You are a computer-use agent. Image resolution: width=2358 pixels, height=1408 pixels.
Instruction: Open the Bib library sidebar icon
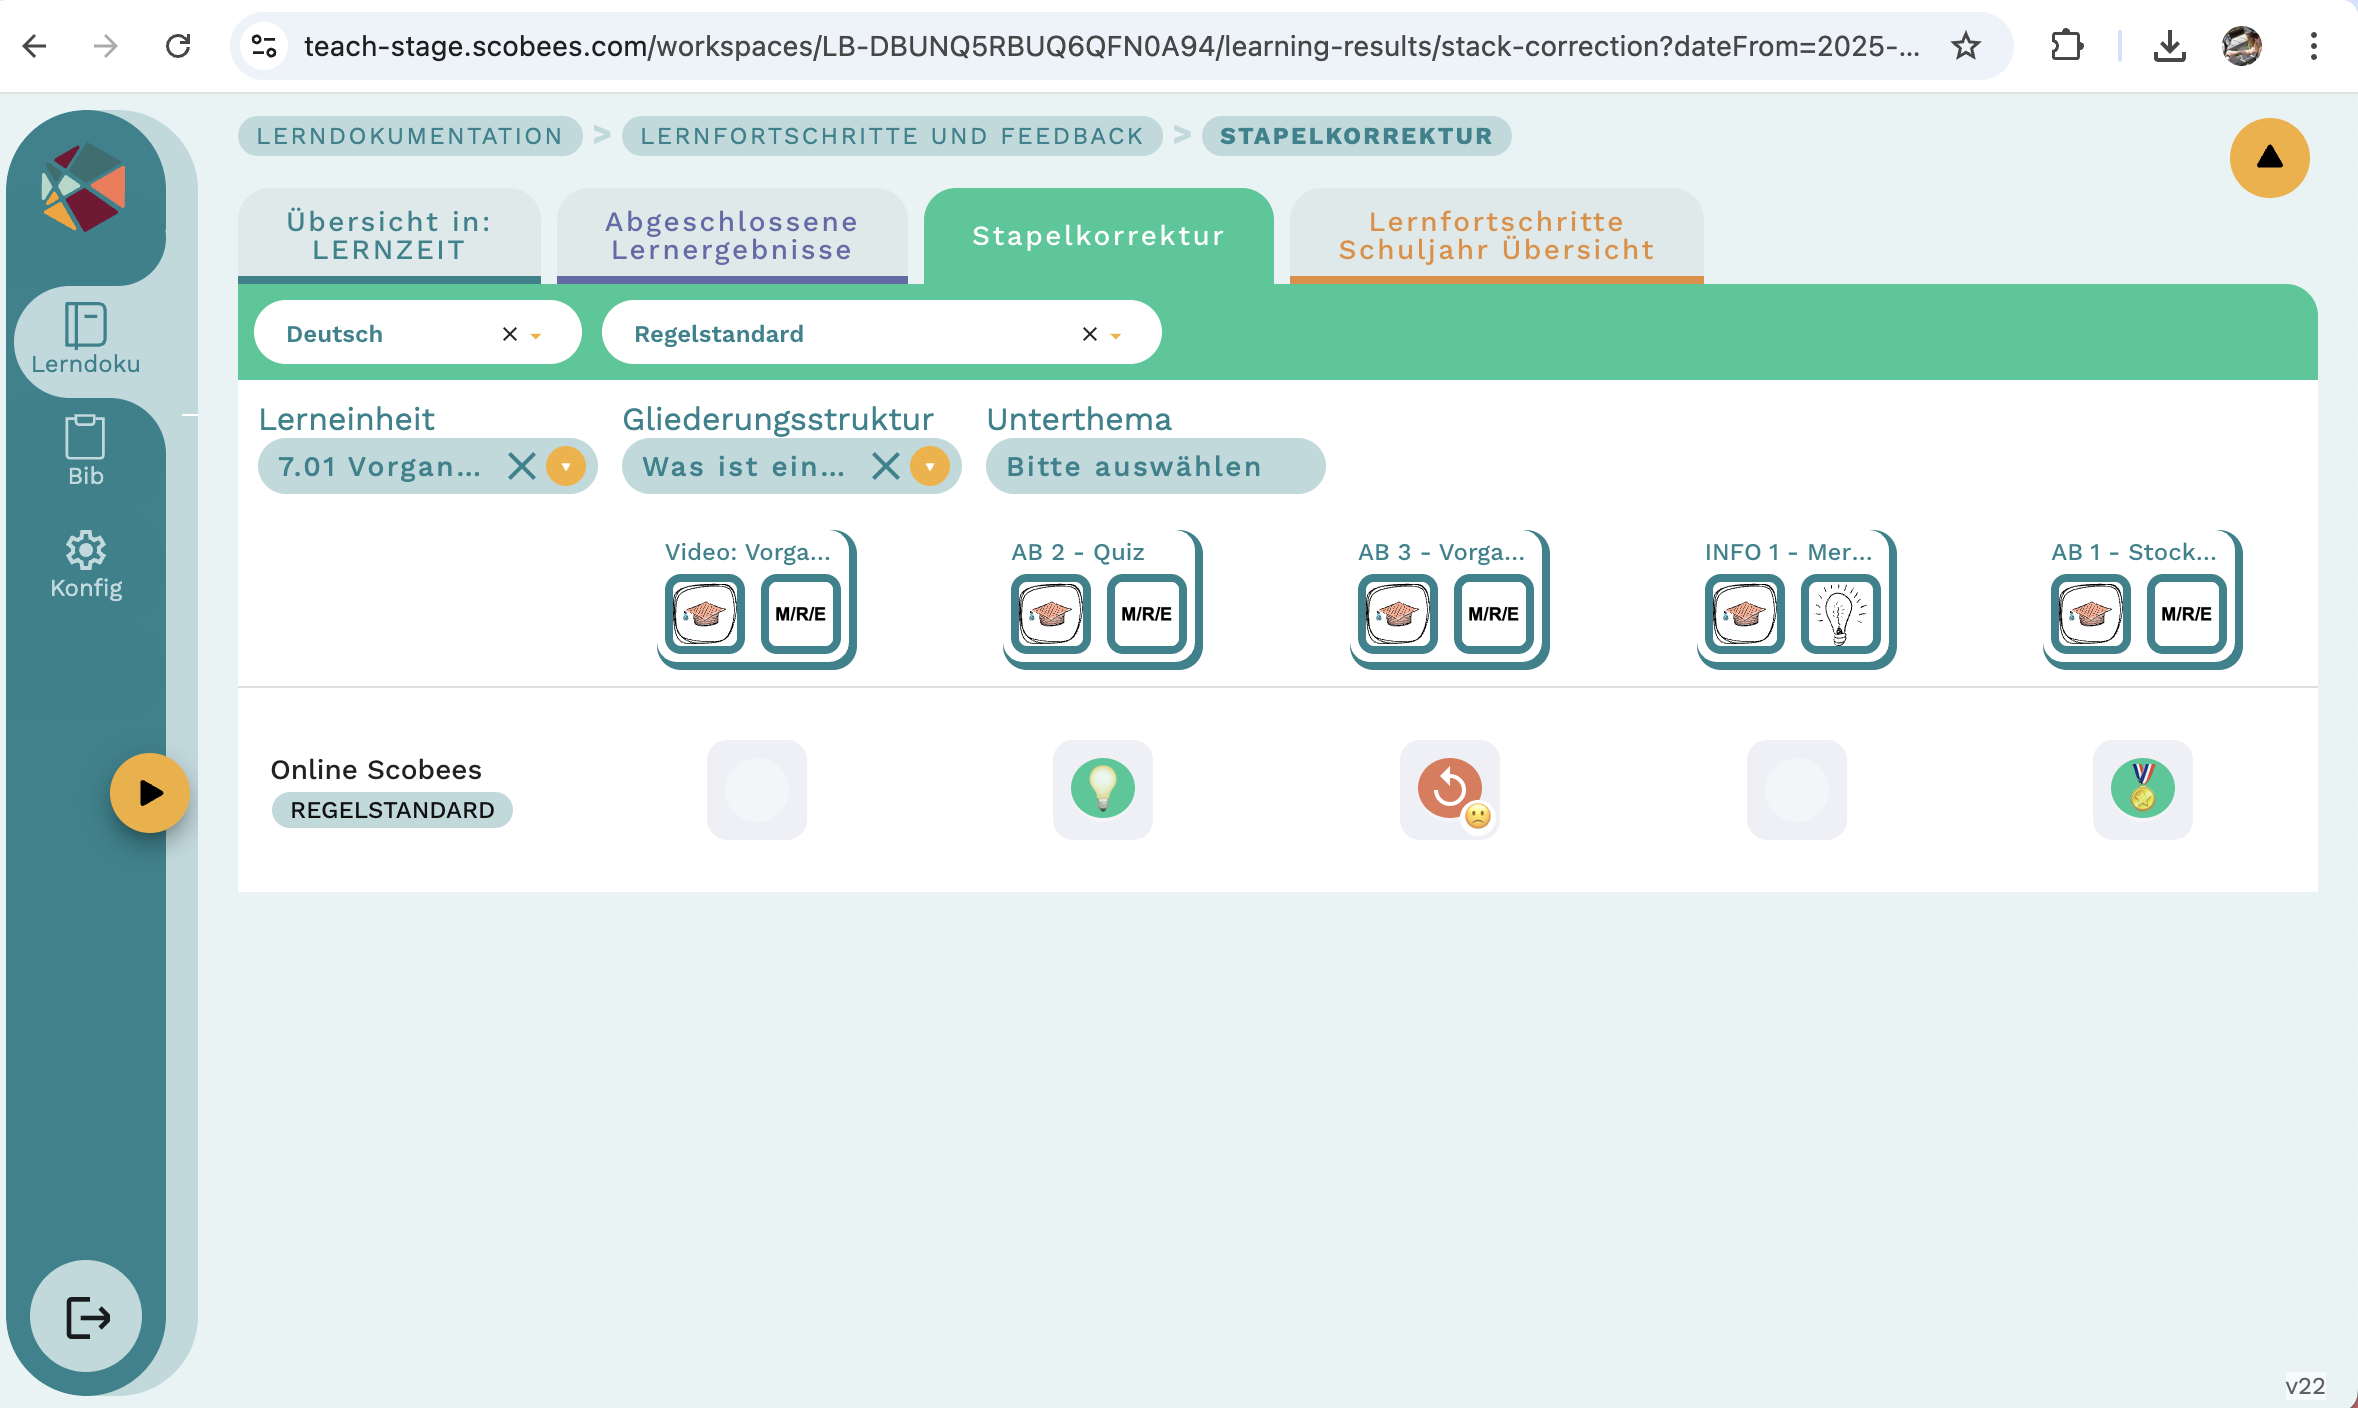coord(86,450)
